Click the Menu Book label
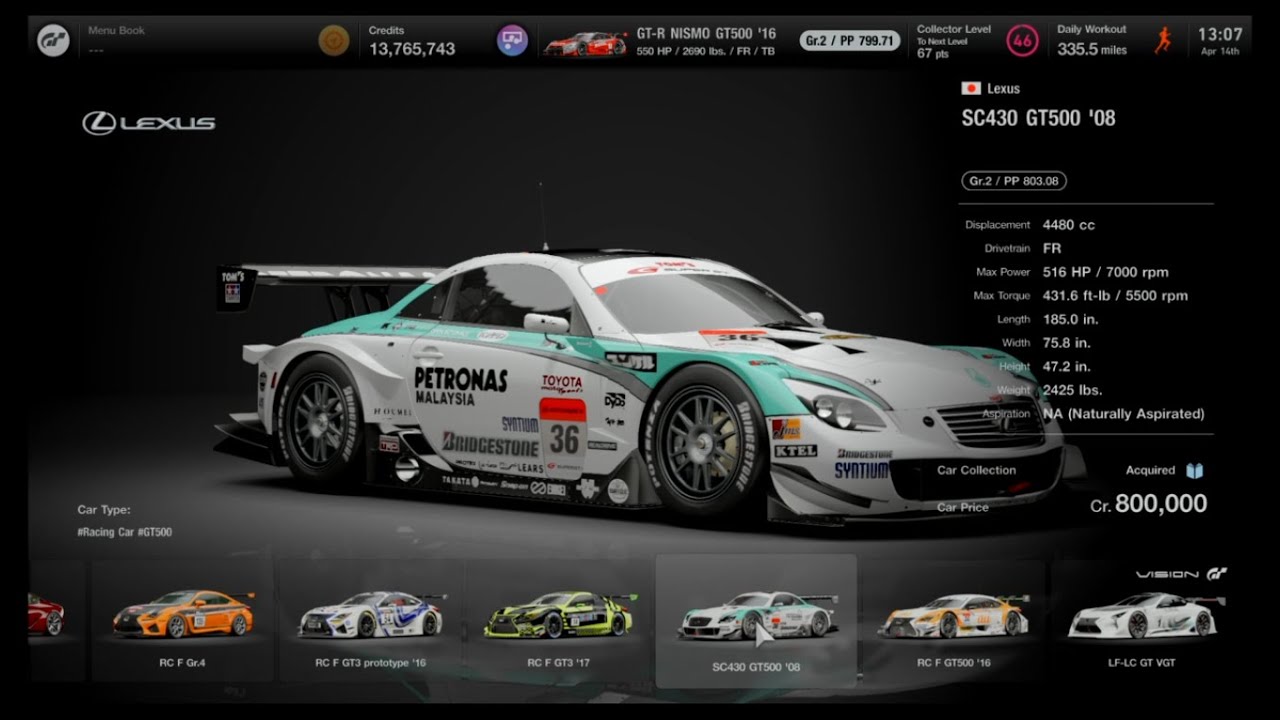This screenshot has width=1280, height=720. (x=116, y=30)
